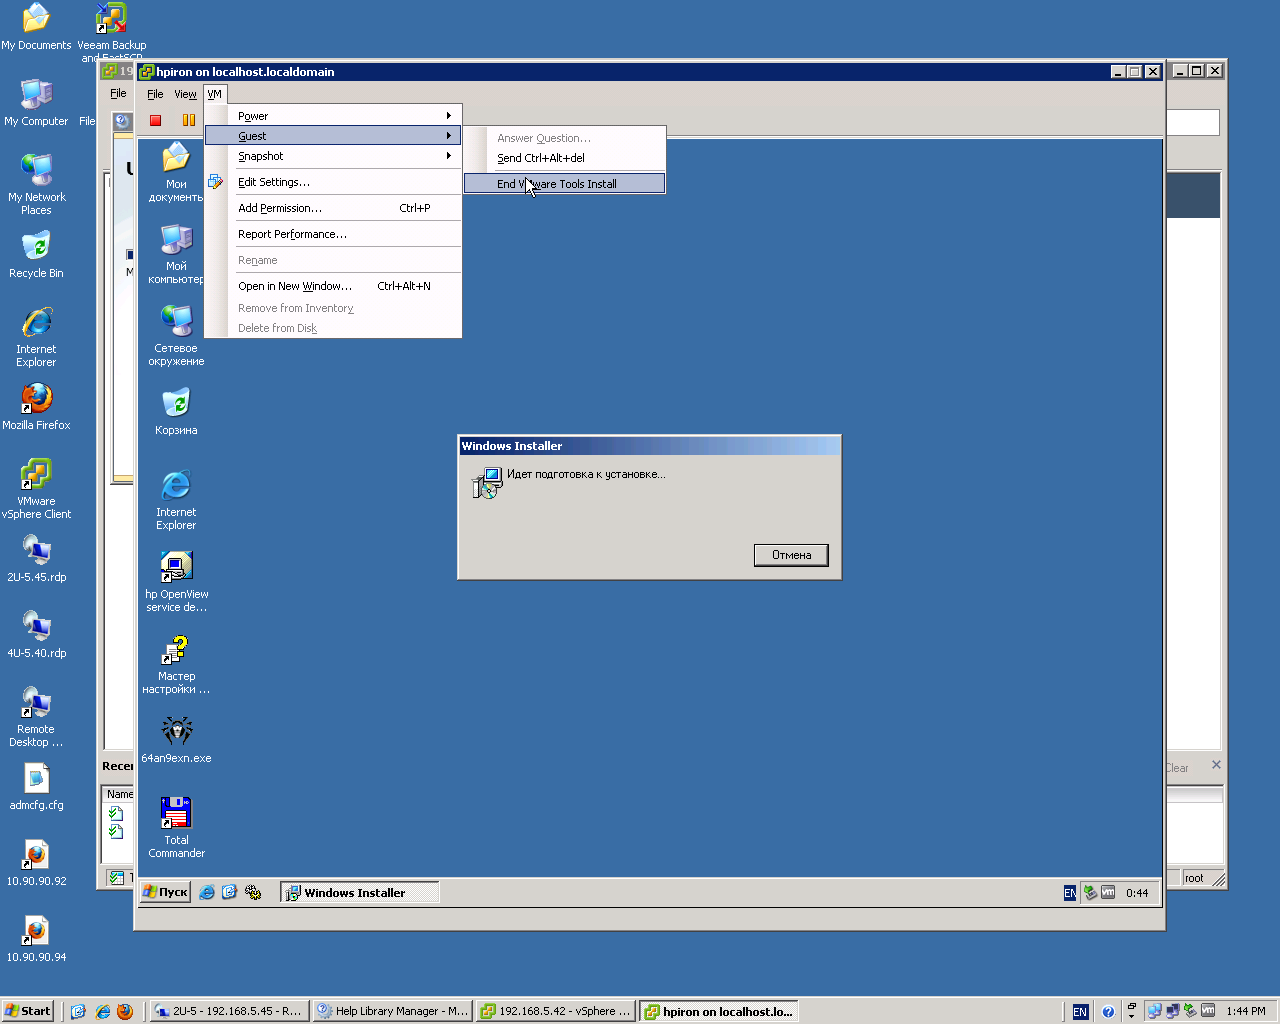This screenshot has width=1280, height=1024.
Task: Select host Recycle Bin desktop icon
Action: click(x=36, y=254)
